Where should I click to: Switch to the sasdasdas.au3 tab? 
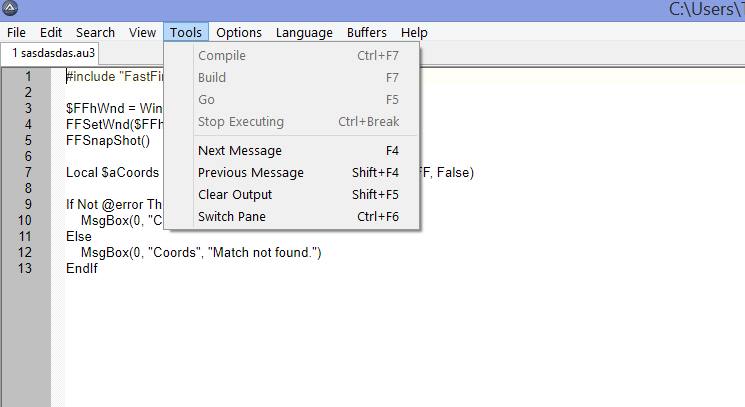pos(52,53)
